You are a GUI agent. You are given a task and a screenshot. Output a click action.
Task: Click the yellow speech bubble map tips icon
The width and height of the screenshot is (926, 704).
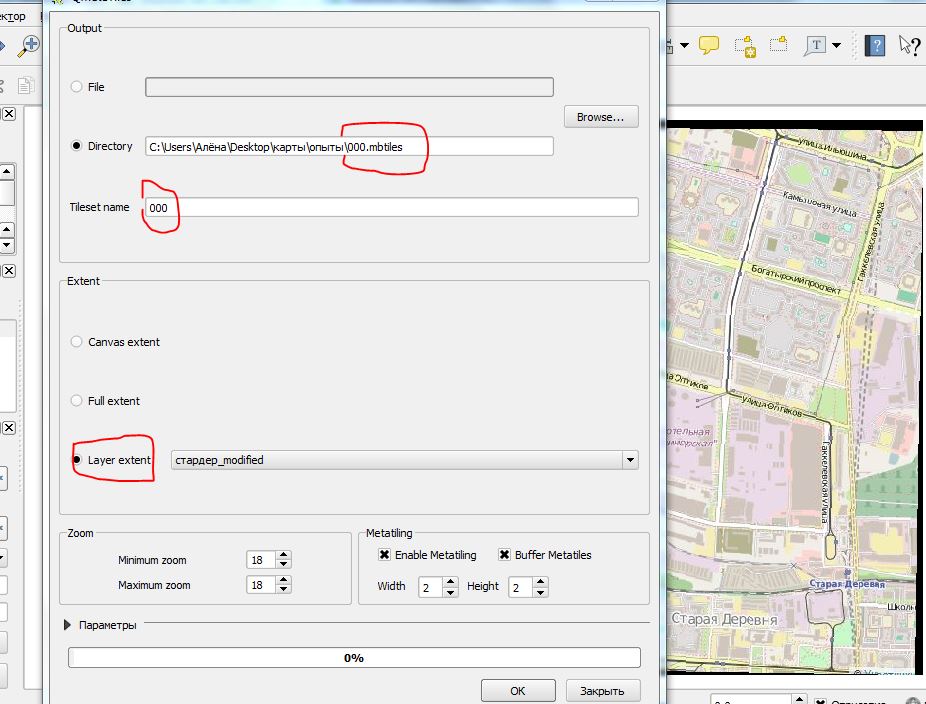[709, 45]
